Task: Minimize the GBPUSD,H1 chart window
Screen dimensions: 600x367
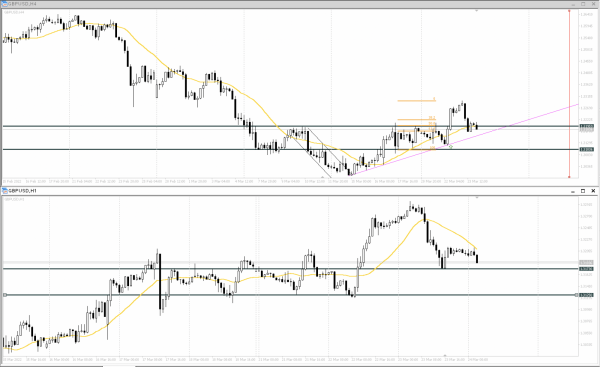Action: click(573, 191)
